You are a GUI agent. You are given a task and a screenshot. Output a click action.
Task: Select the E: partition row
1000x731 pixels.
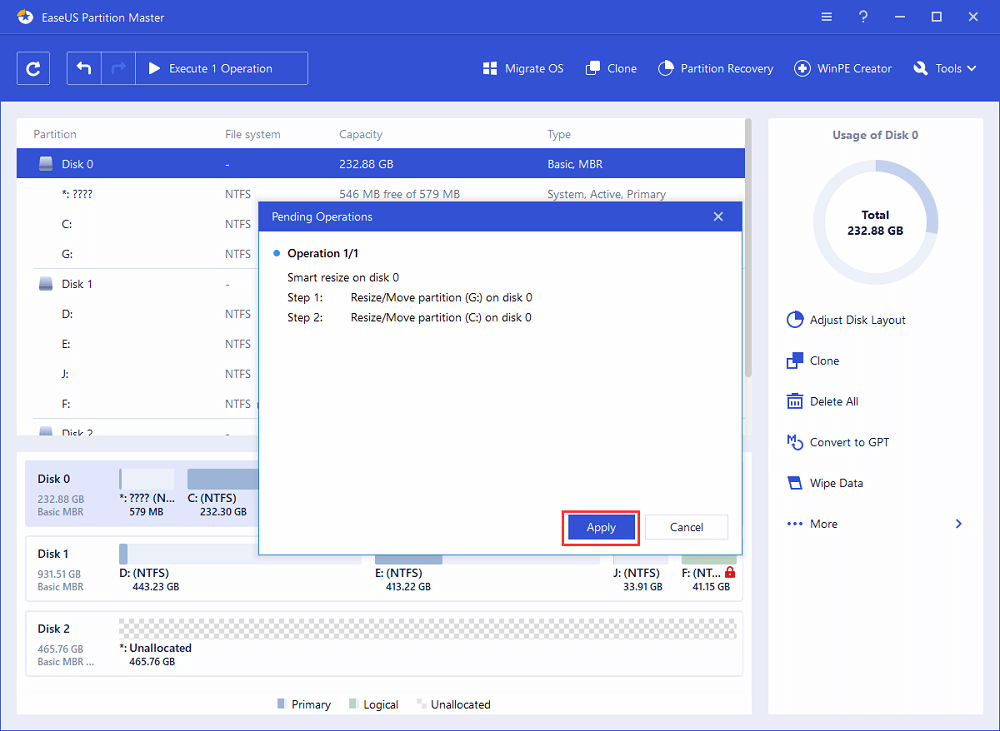137,344
